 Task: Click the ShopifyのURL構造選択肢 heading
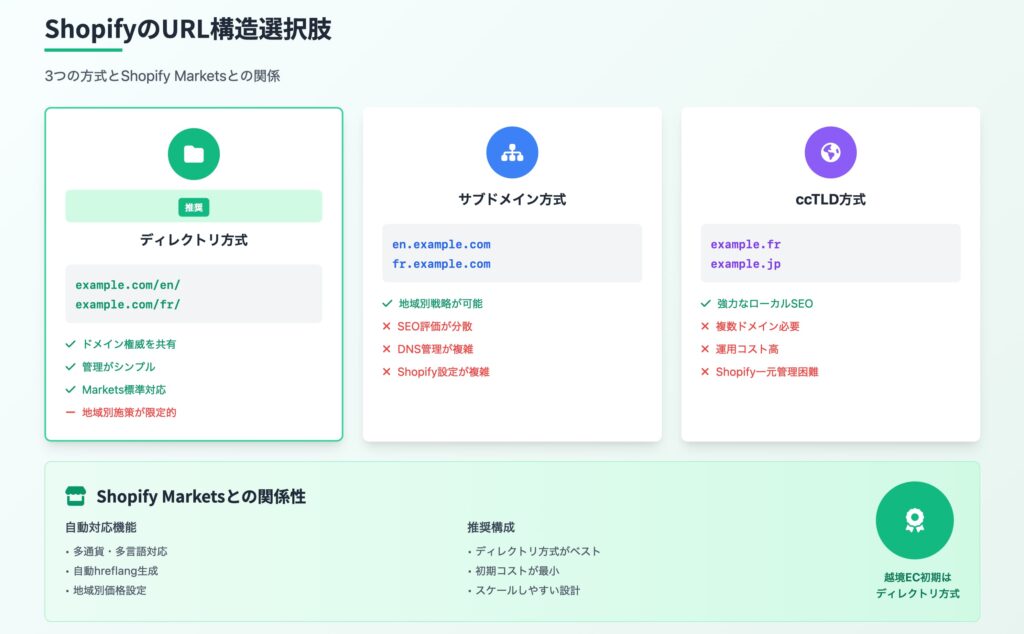coord(188,29)
